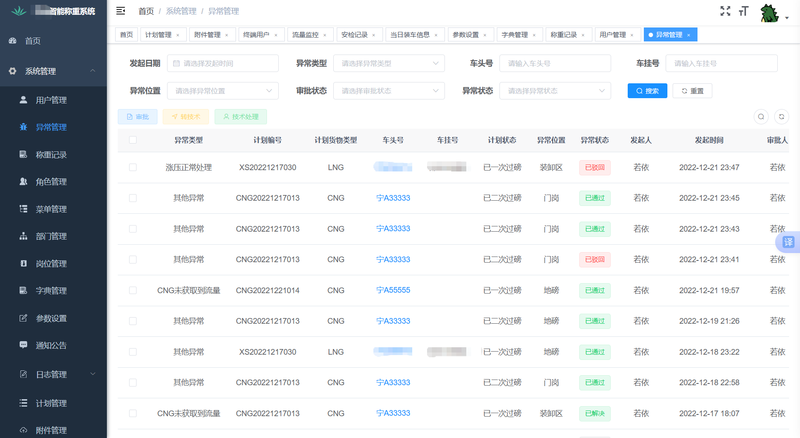This screenshot has height=438, width=800.
Task: Switch to the 流量监控 tab
Action: 305,34
